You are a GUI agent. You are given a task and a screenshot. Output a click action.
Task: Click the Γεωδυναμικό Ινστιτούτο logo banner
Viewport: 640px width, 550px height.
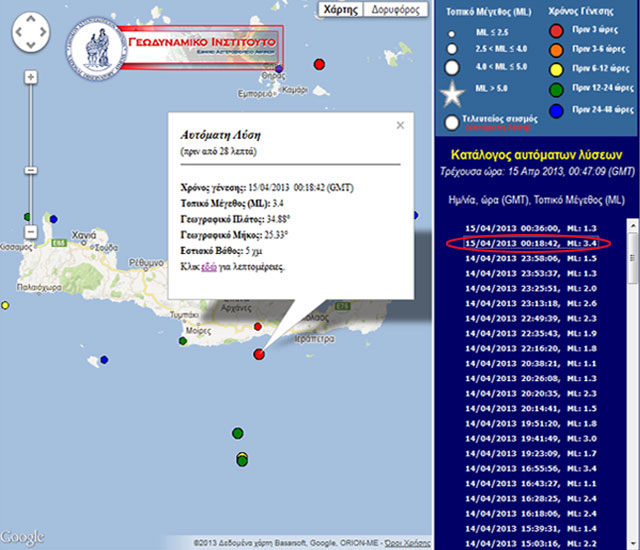tap(175, 47)
